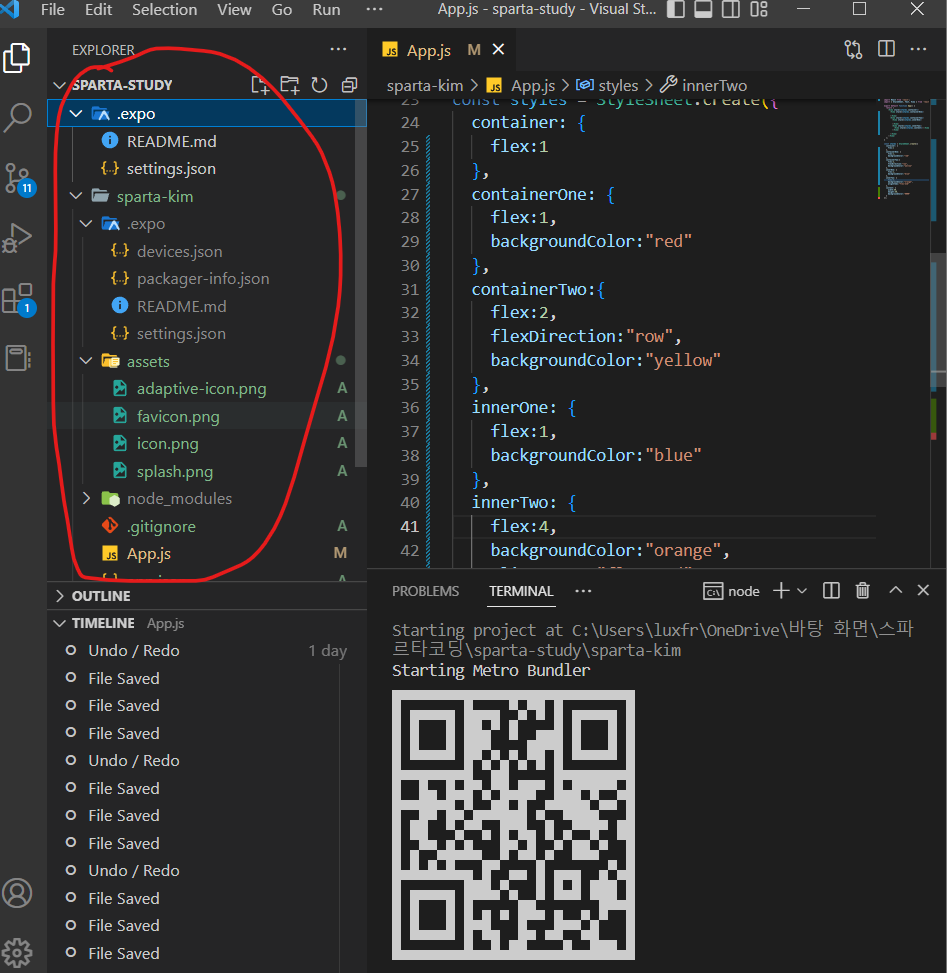Refresh the explorer file tree
The width and height of the screenshot is (947, 973).
320,85
